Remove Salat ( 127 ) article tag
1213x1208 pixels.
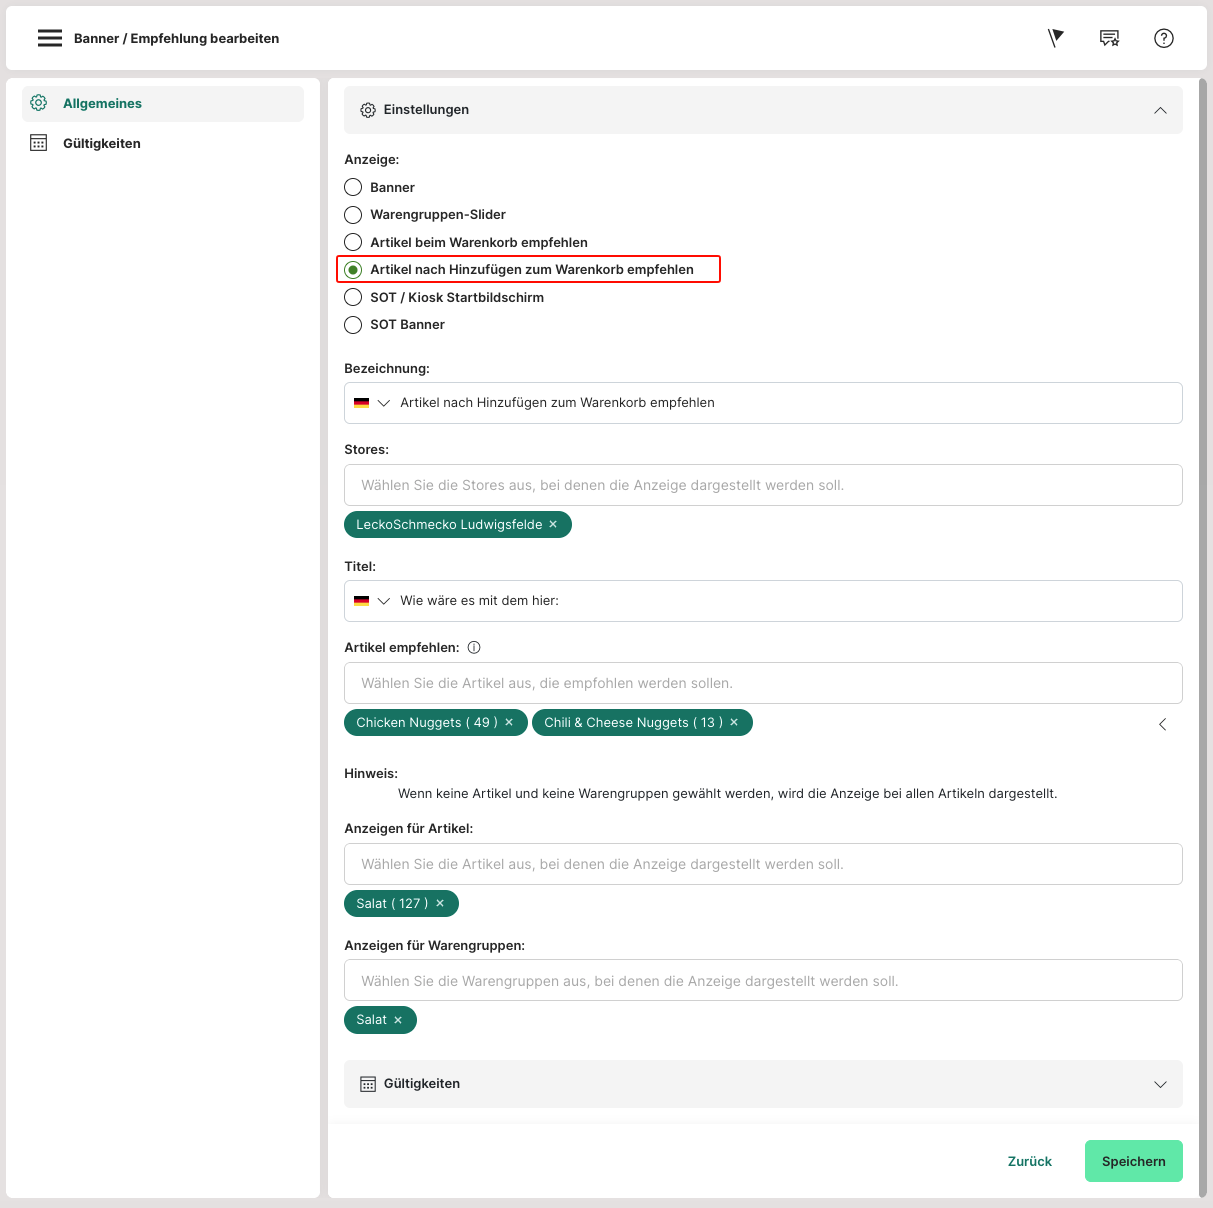[x=440, y=903]
